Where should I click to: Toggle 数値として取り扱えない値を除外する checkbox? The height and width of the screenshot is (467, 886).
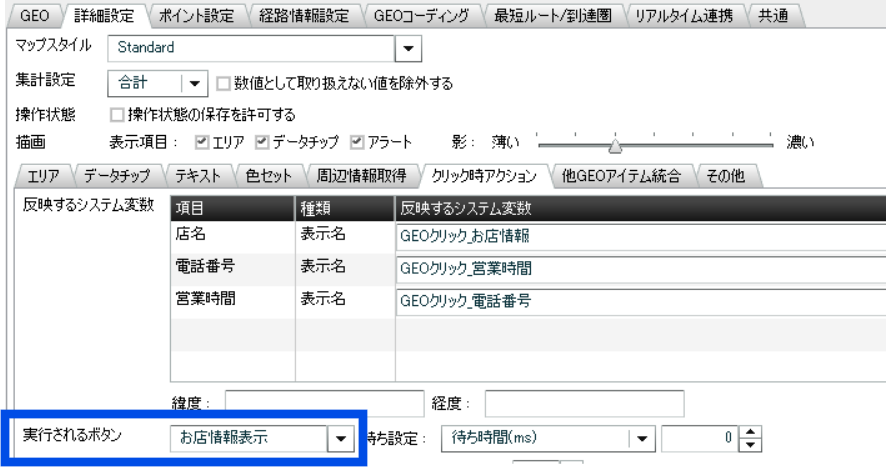(x=224, y=84)
